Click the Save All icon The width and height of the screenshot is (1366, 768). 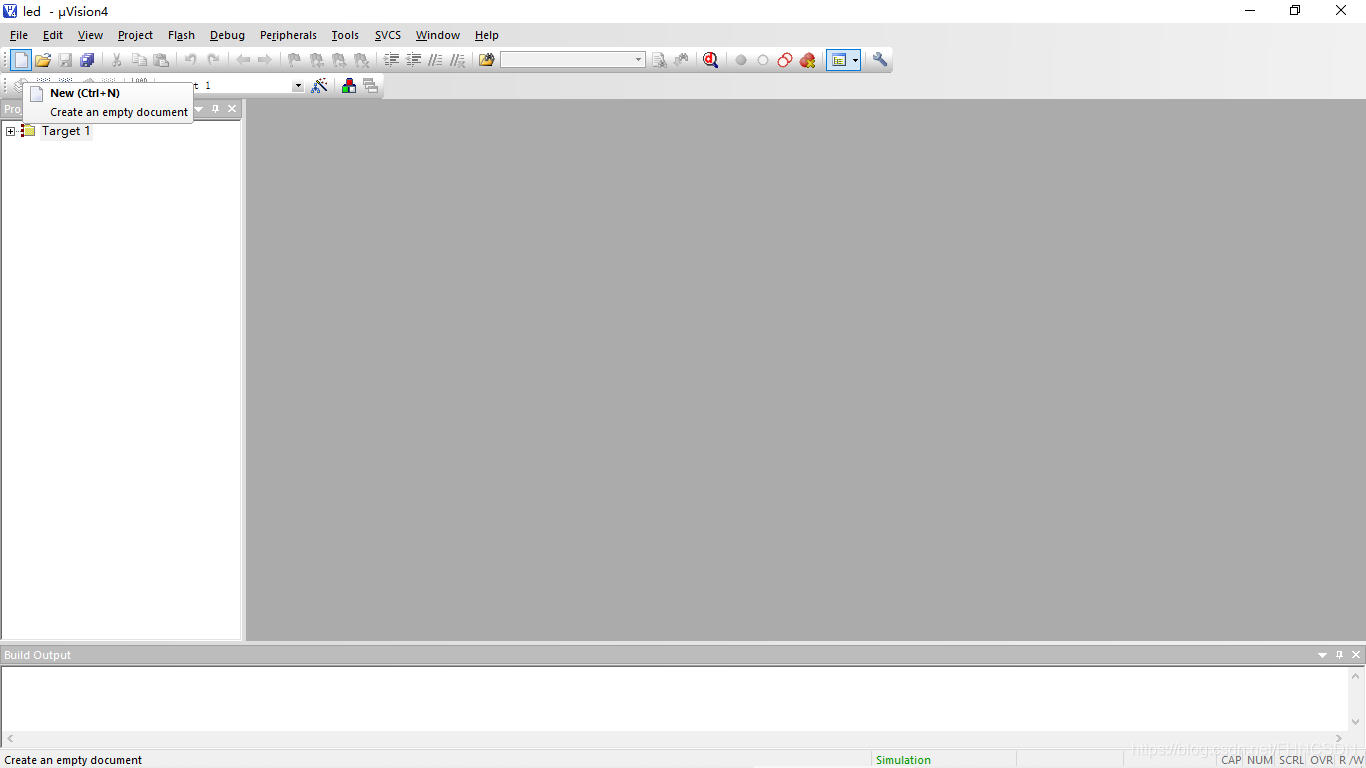[x=87, y=60]
